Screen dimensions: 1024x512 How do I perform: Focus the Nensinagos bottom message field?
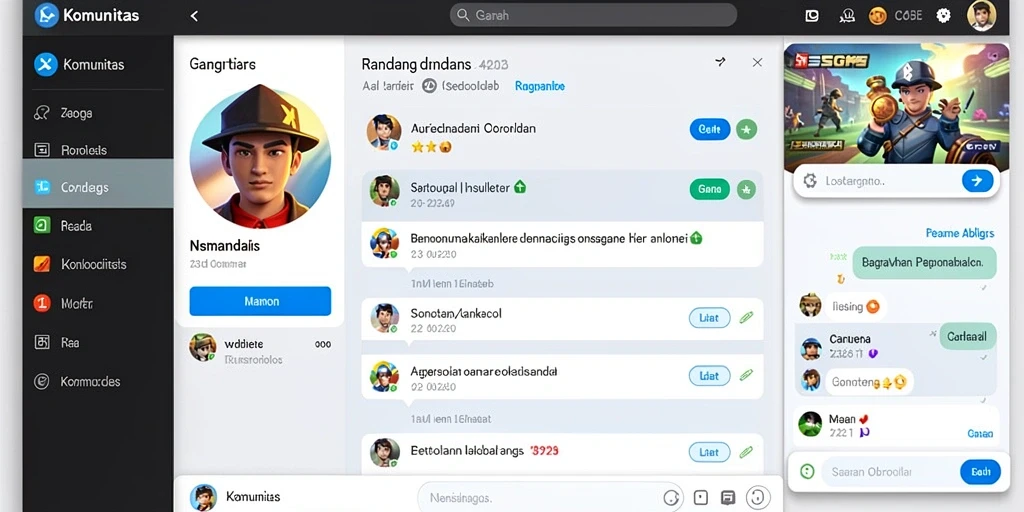[550, 498]
